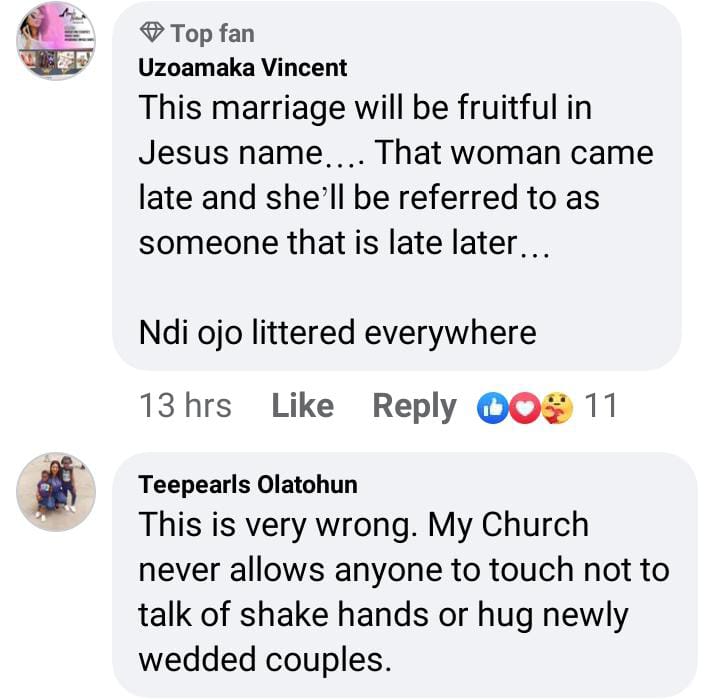This screenshot has width=720, height=699.
Task: Click the Top fan diamond badge icon
Action: 152,34
